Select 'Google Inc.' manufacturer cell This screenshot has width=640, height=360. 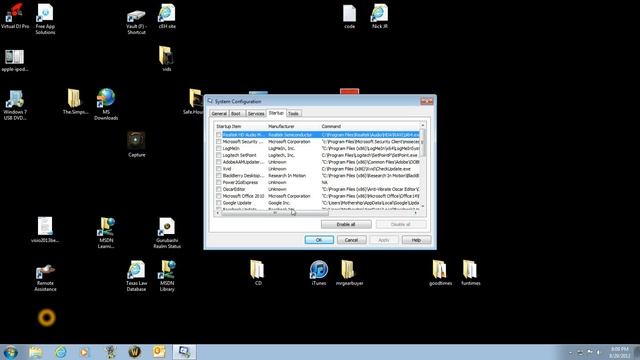(x=279, y=203)
